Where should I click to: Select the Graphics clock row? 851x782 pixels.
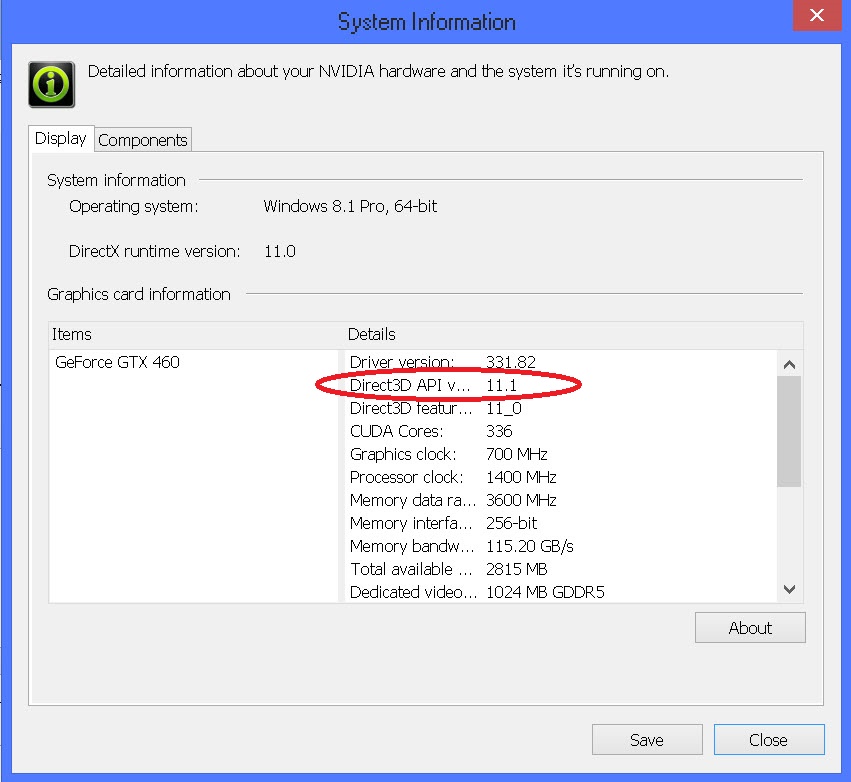[561, 454]
